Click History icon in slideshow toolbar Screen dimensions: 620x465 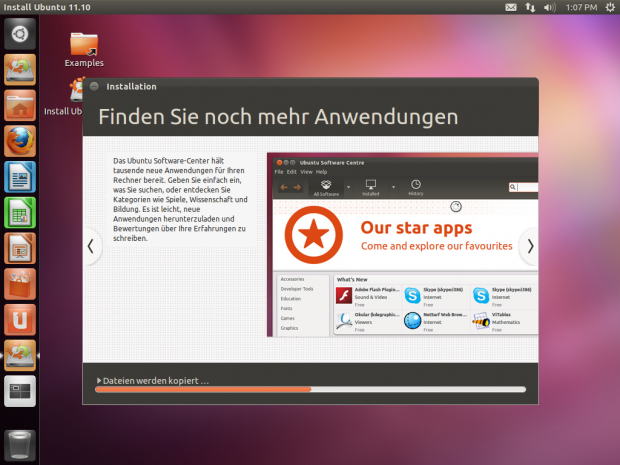(416, 188)
